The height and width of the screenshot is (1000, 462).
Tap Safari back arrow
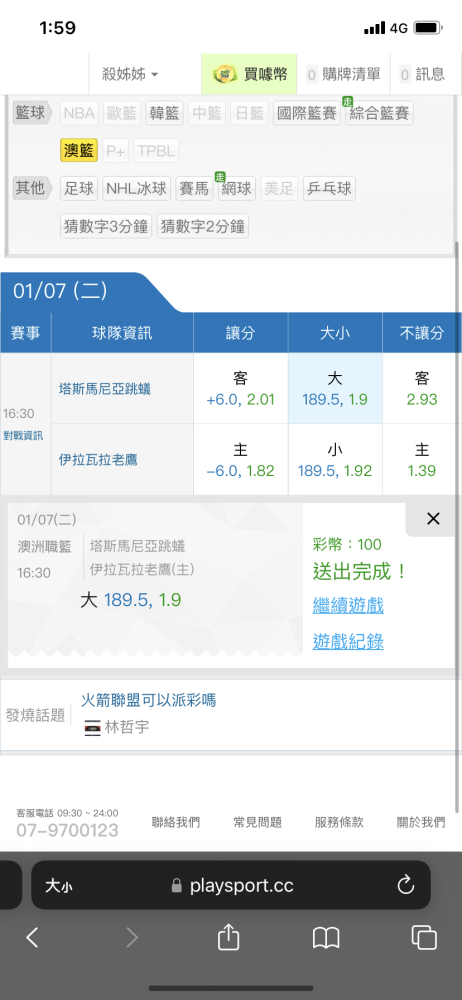coord(33,937)
